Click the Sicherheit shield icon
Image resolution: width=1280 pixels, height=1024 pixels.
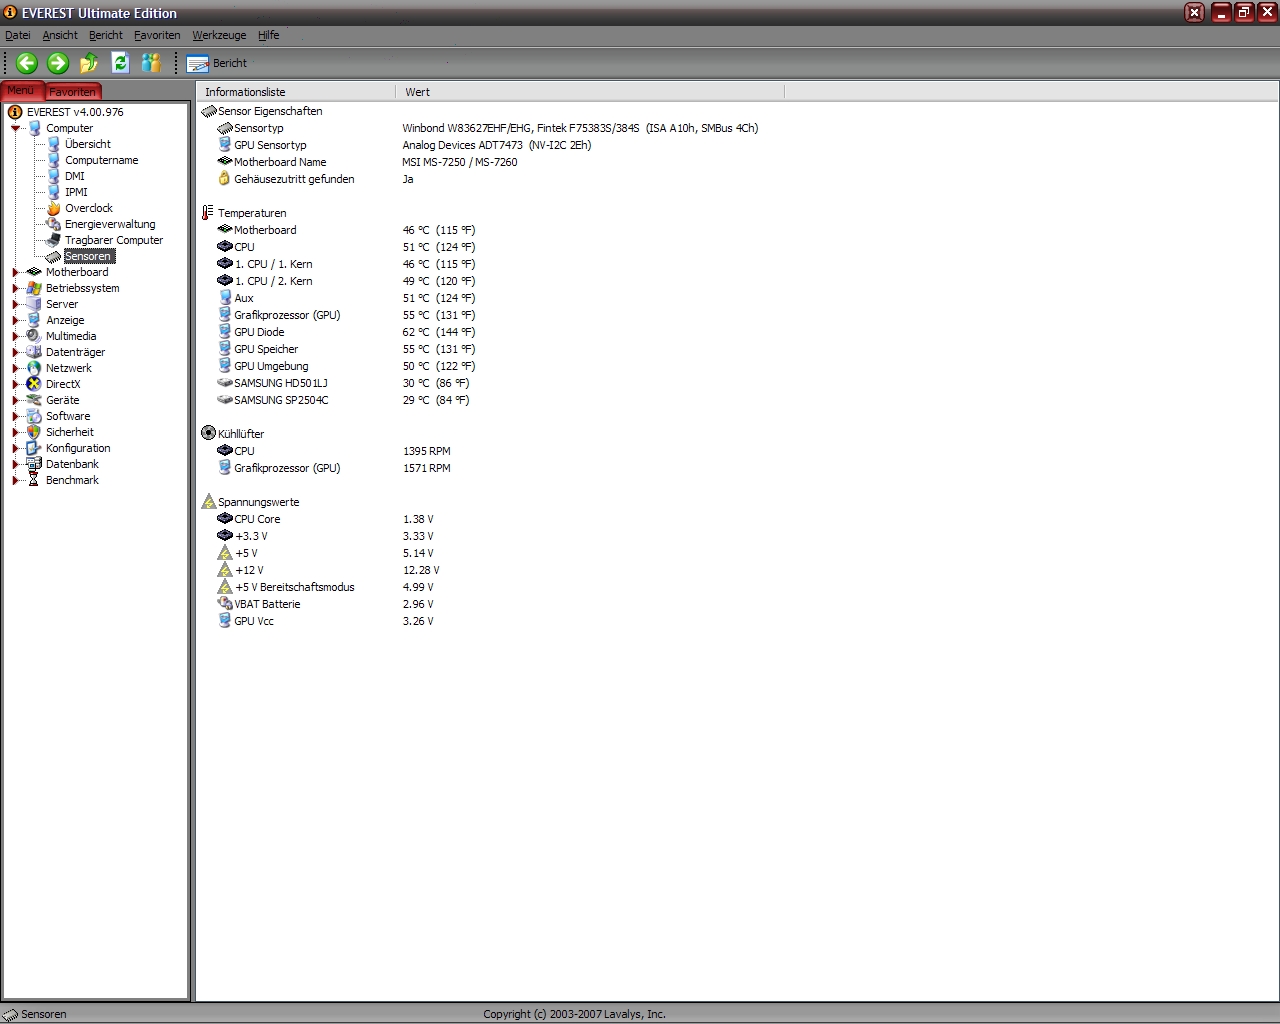34,432
